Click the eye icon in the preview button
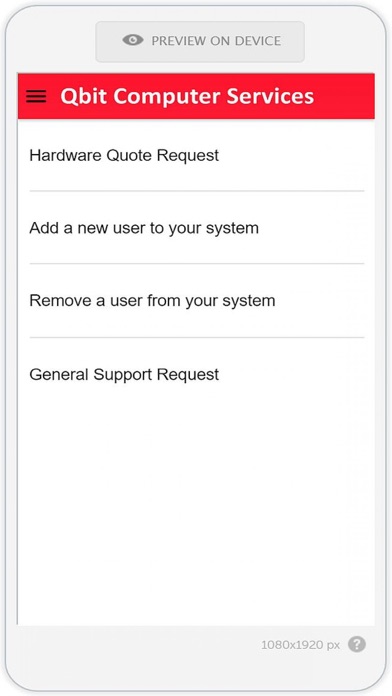The width and height of the screenshot is (392, 696). (133, 40)
